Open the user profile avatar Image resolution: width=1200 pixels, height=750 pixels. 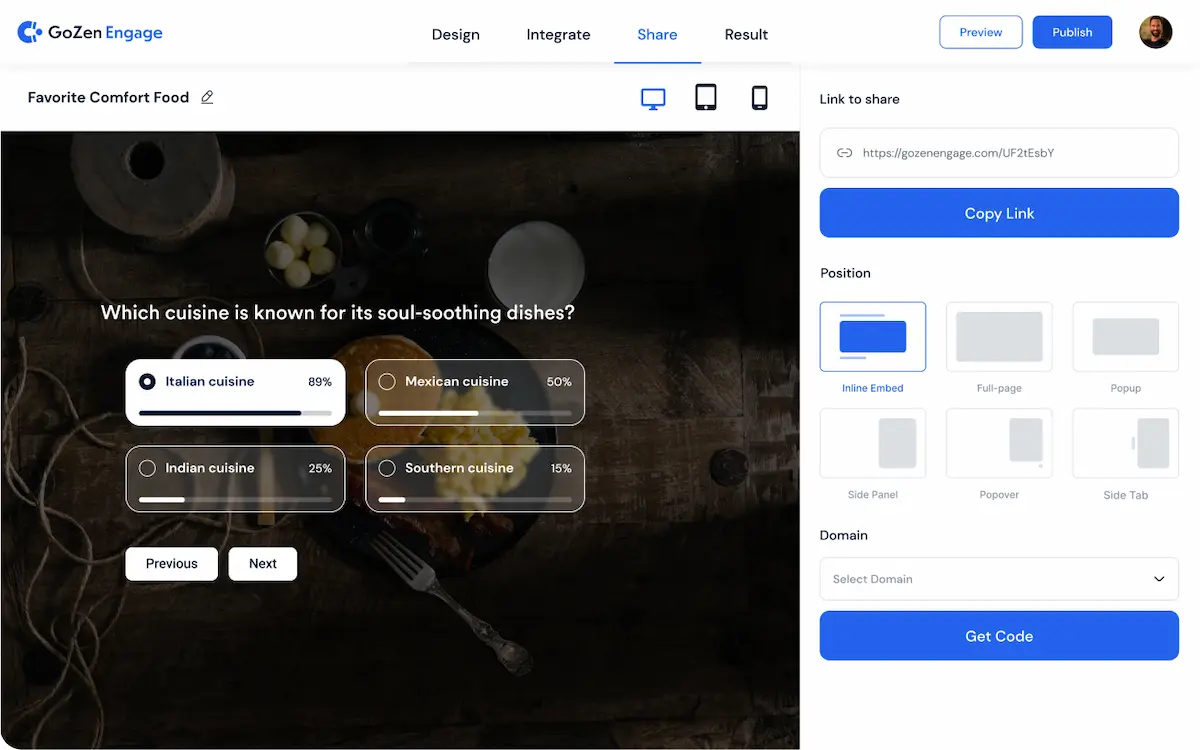click(x=1155, y=32)
